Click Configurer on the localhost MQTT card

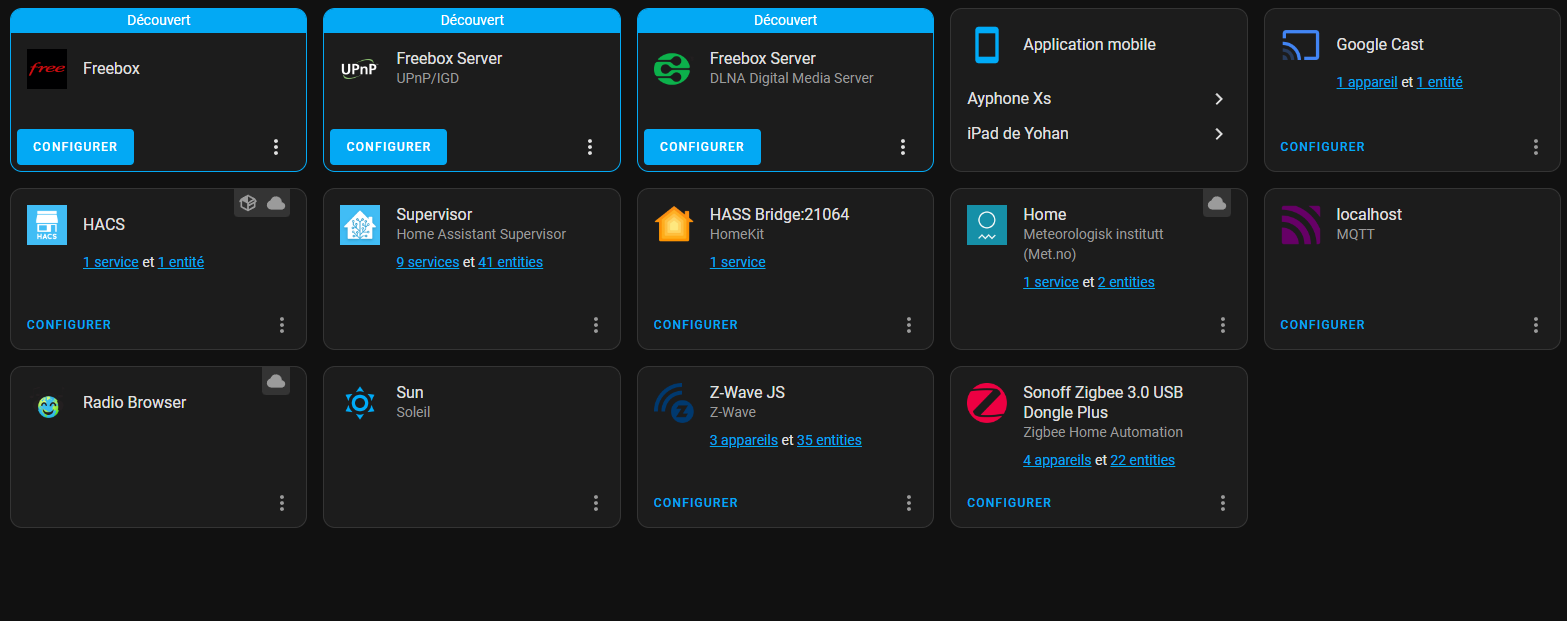coord(1322,325)
